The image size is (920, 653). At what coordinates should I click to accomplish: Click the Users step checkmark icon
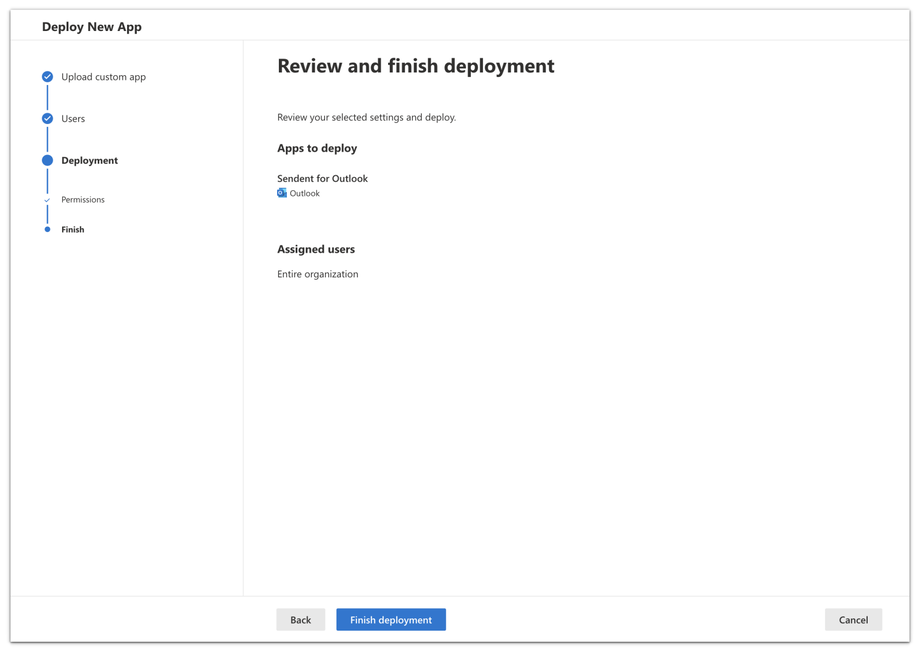click(x=47, y=119)
